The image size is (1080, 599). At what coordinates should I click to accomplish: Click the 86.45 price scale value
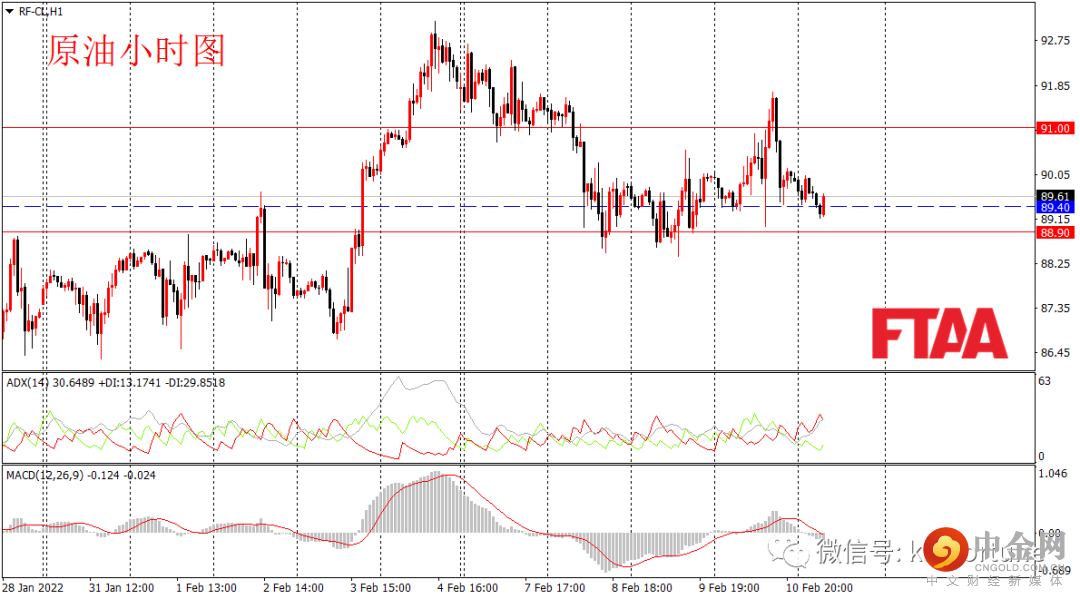coord(1055,353)
